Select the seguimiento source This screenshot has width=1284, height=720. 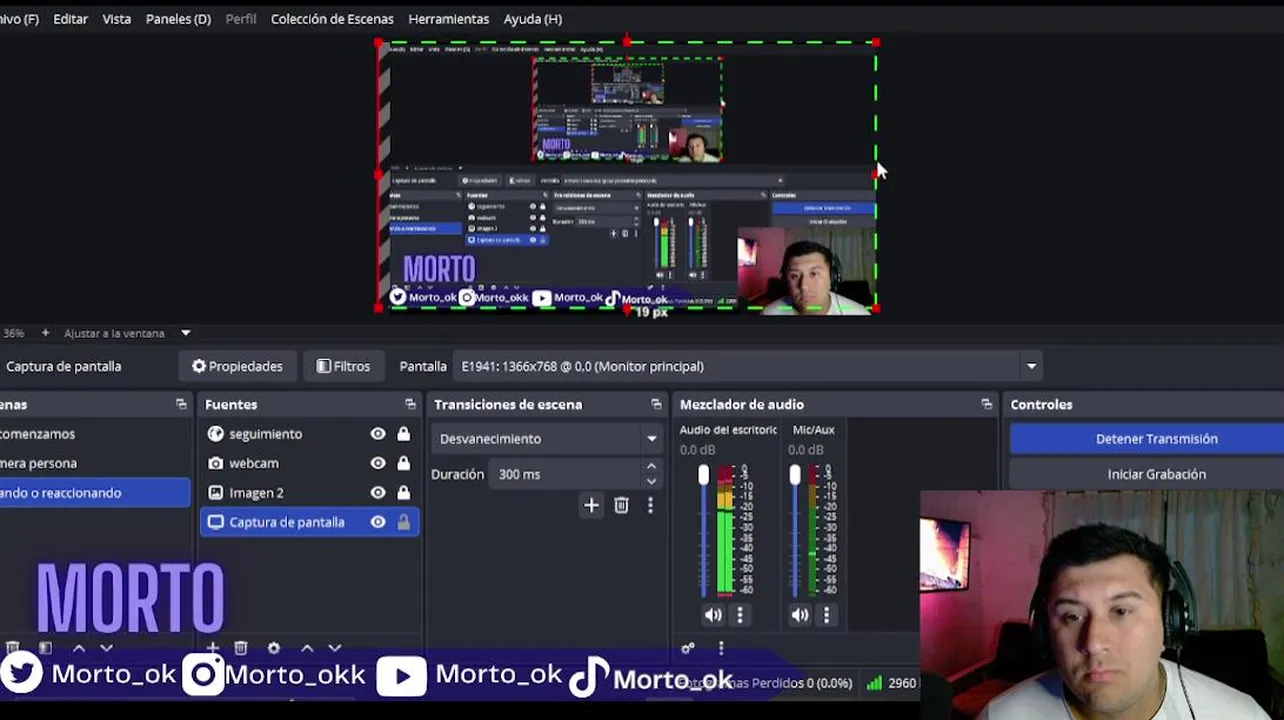(x=265, y=434)
